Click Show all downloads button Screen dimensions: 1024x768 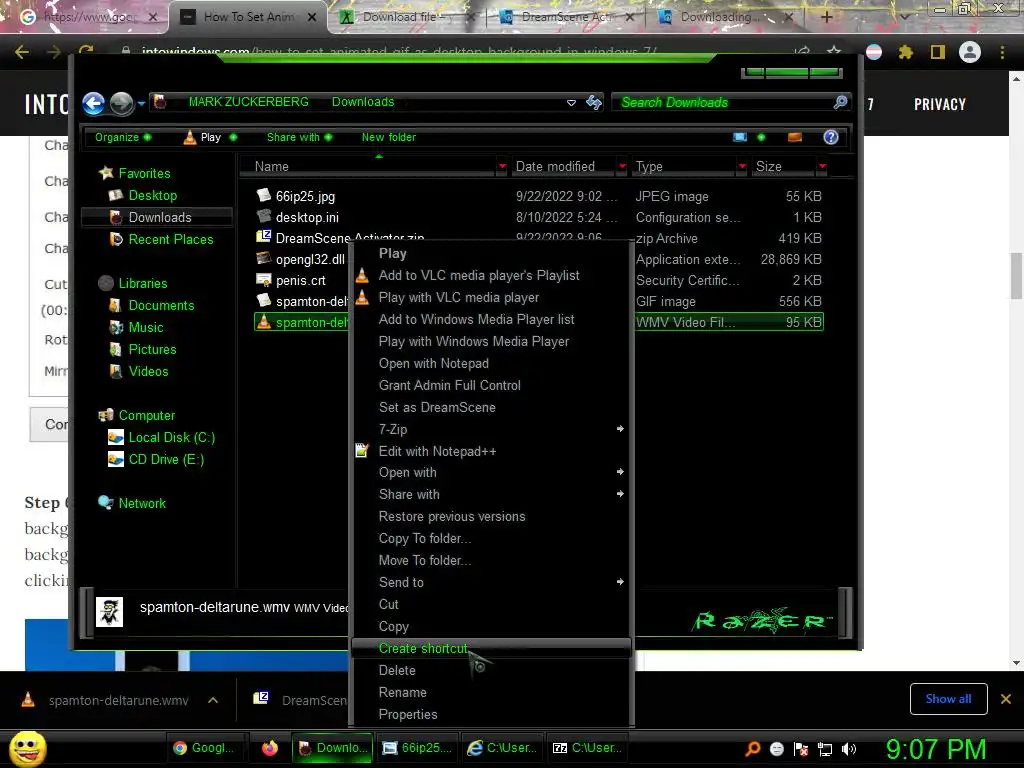point(948,699)
